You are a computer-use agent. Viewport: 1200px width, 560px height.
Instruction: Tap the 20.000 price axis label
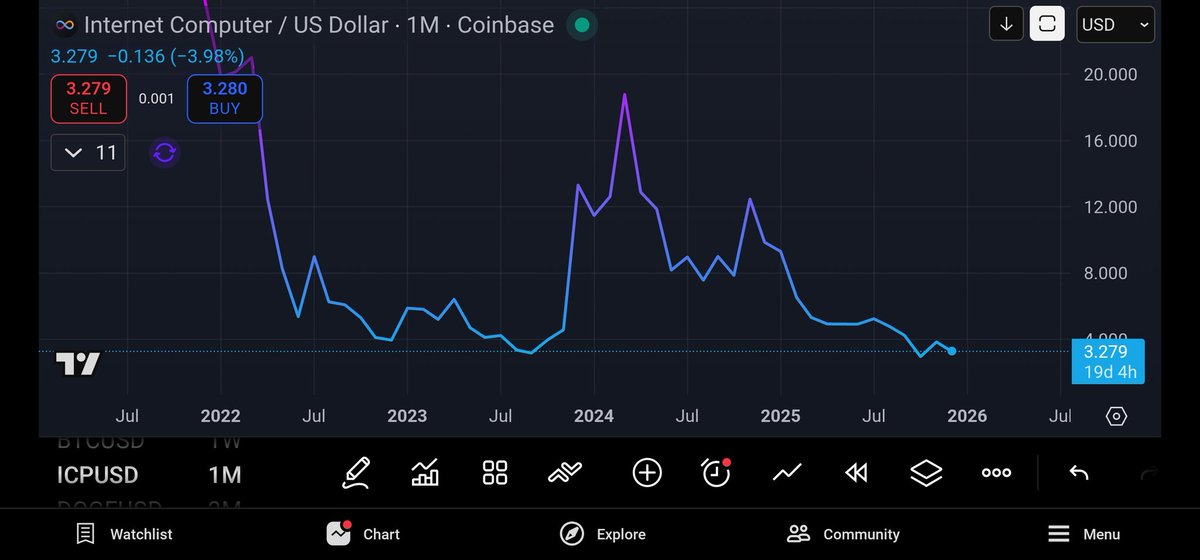[1111, 74]
